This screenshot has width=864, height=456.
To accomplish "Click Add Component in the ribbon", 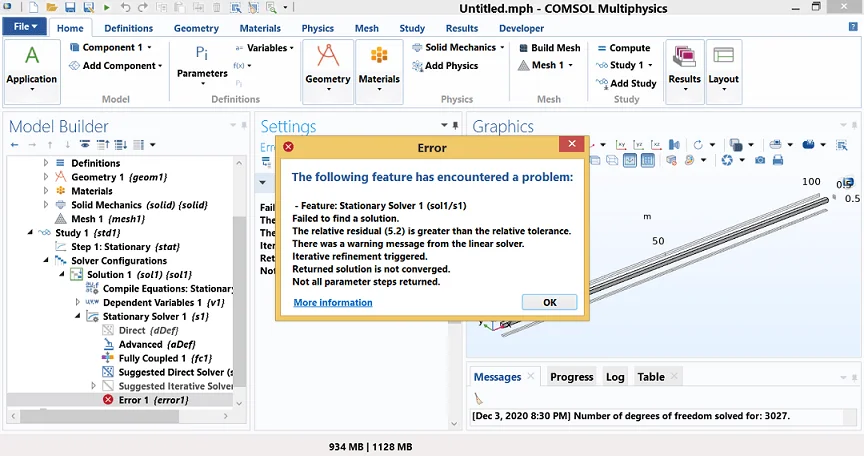I will [x=115, y=66].
